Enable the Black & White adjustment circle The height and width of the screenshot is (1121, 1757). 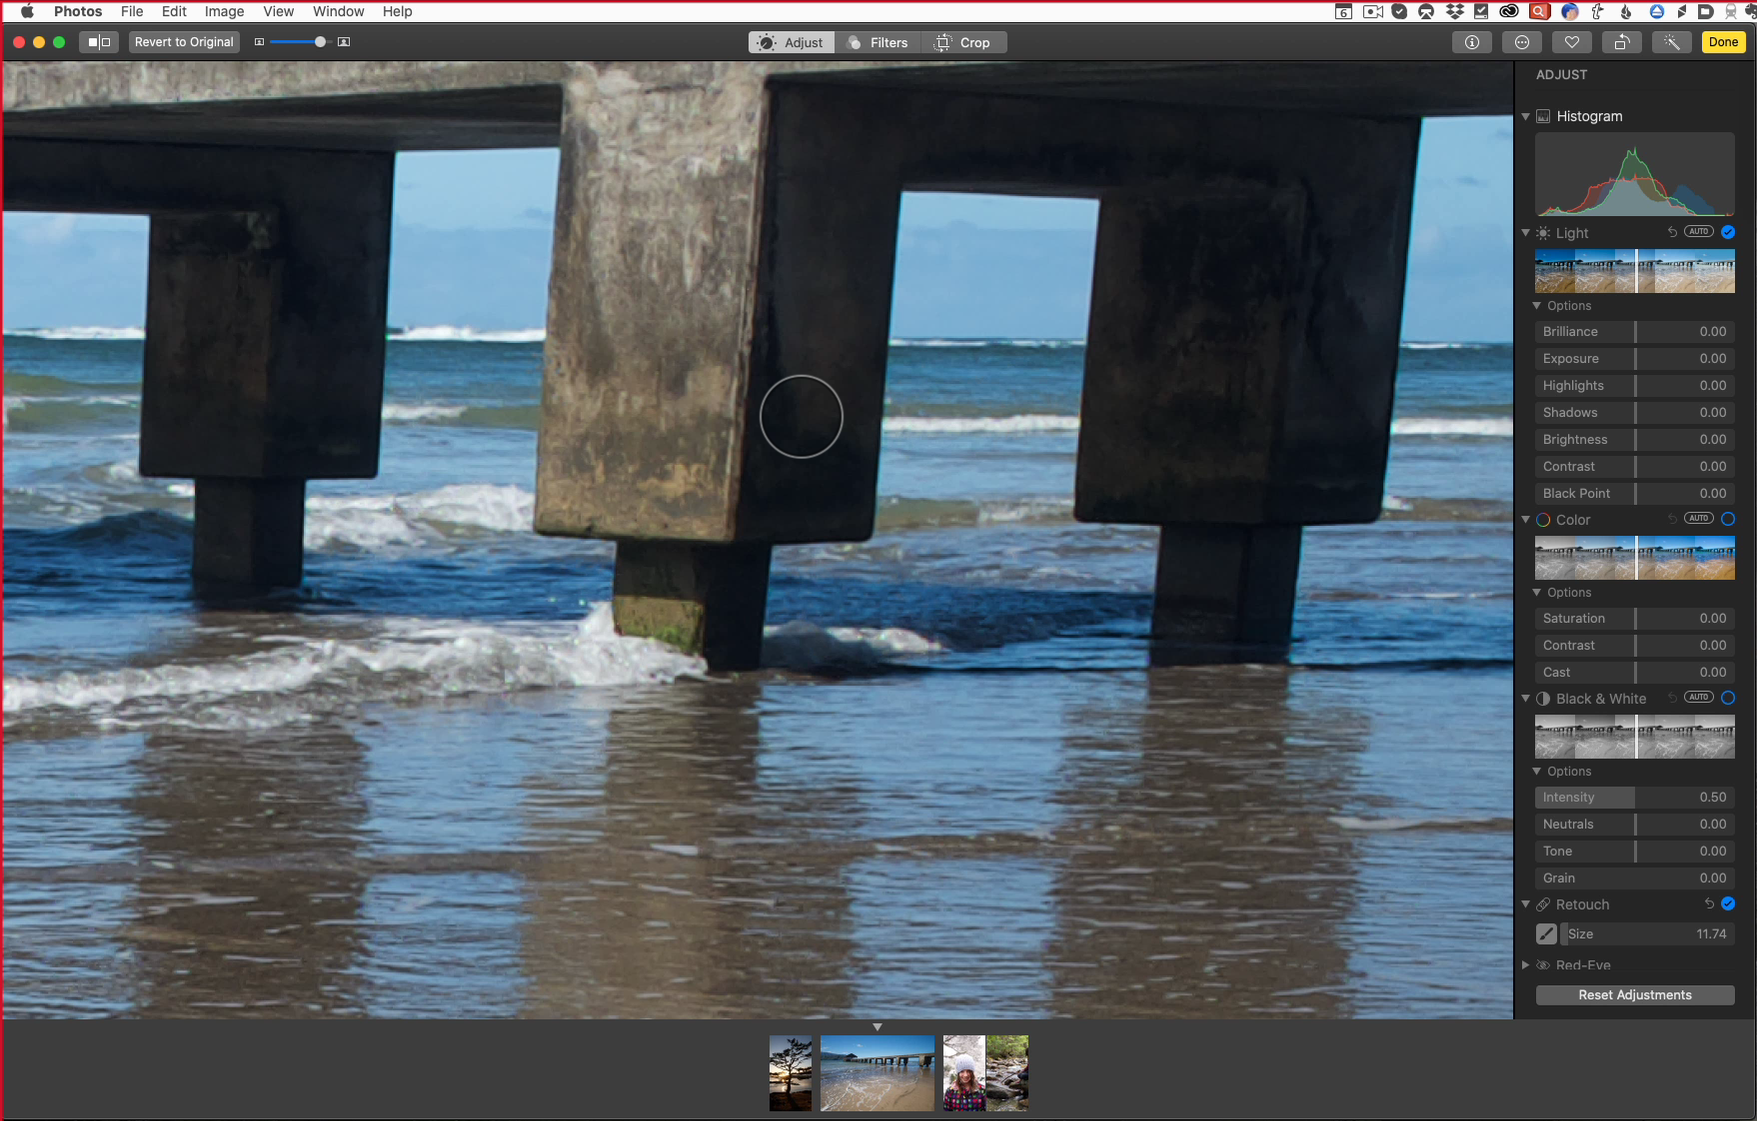pyautogui.click(x=1728, y=698)
